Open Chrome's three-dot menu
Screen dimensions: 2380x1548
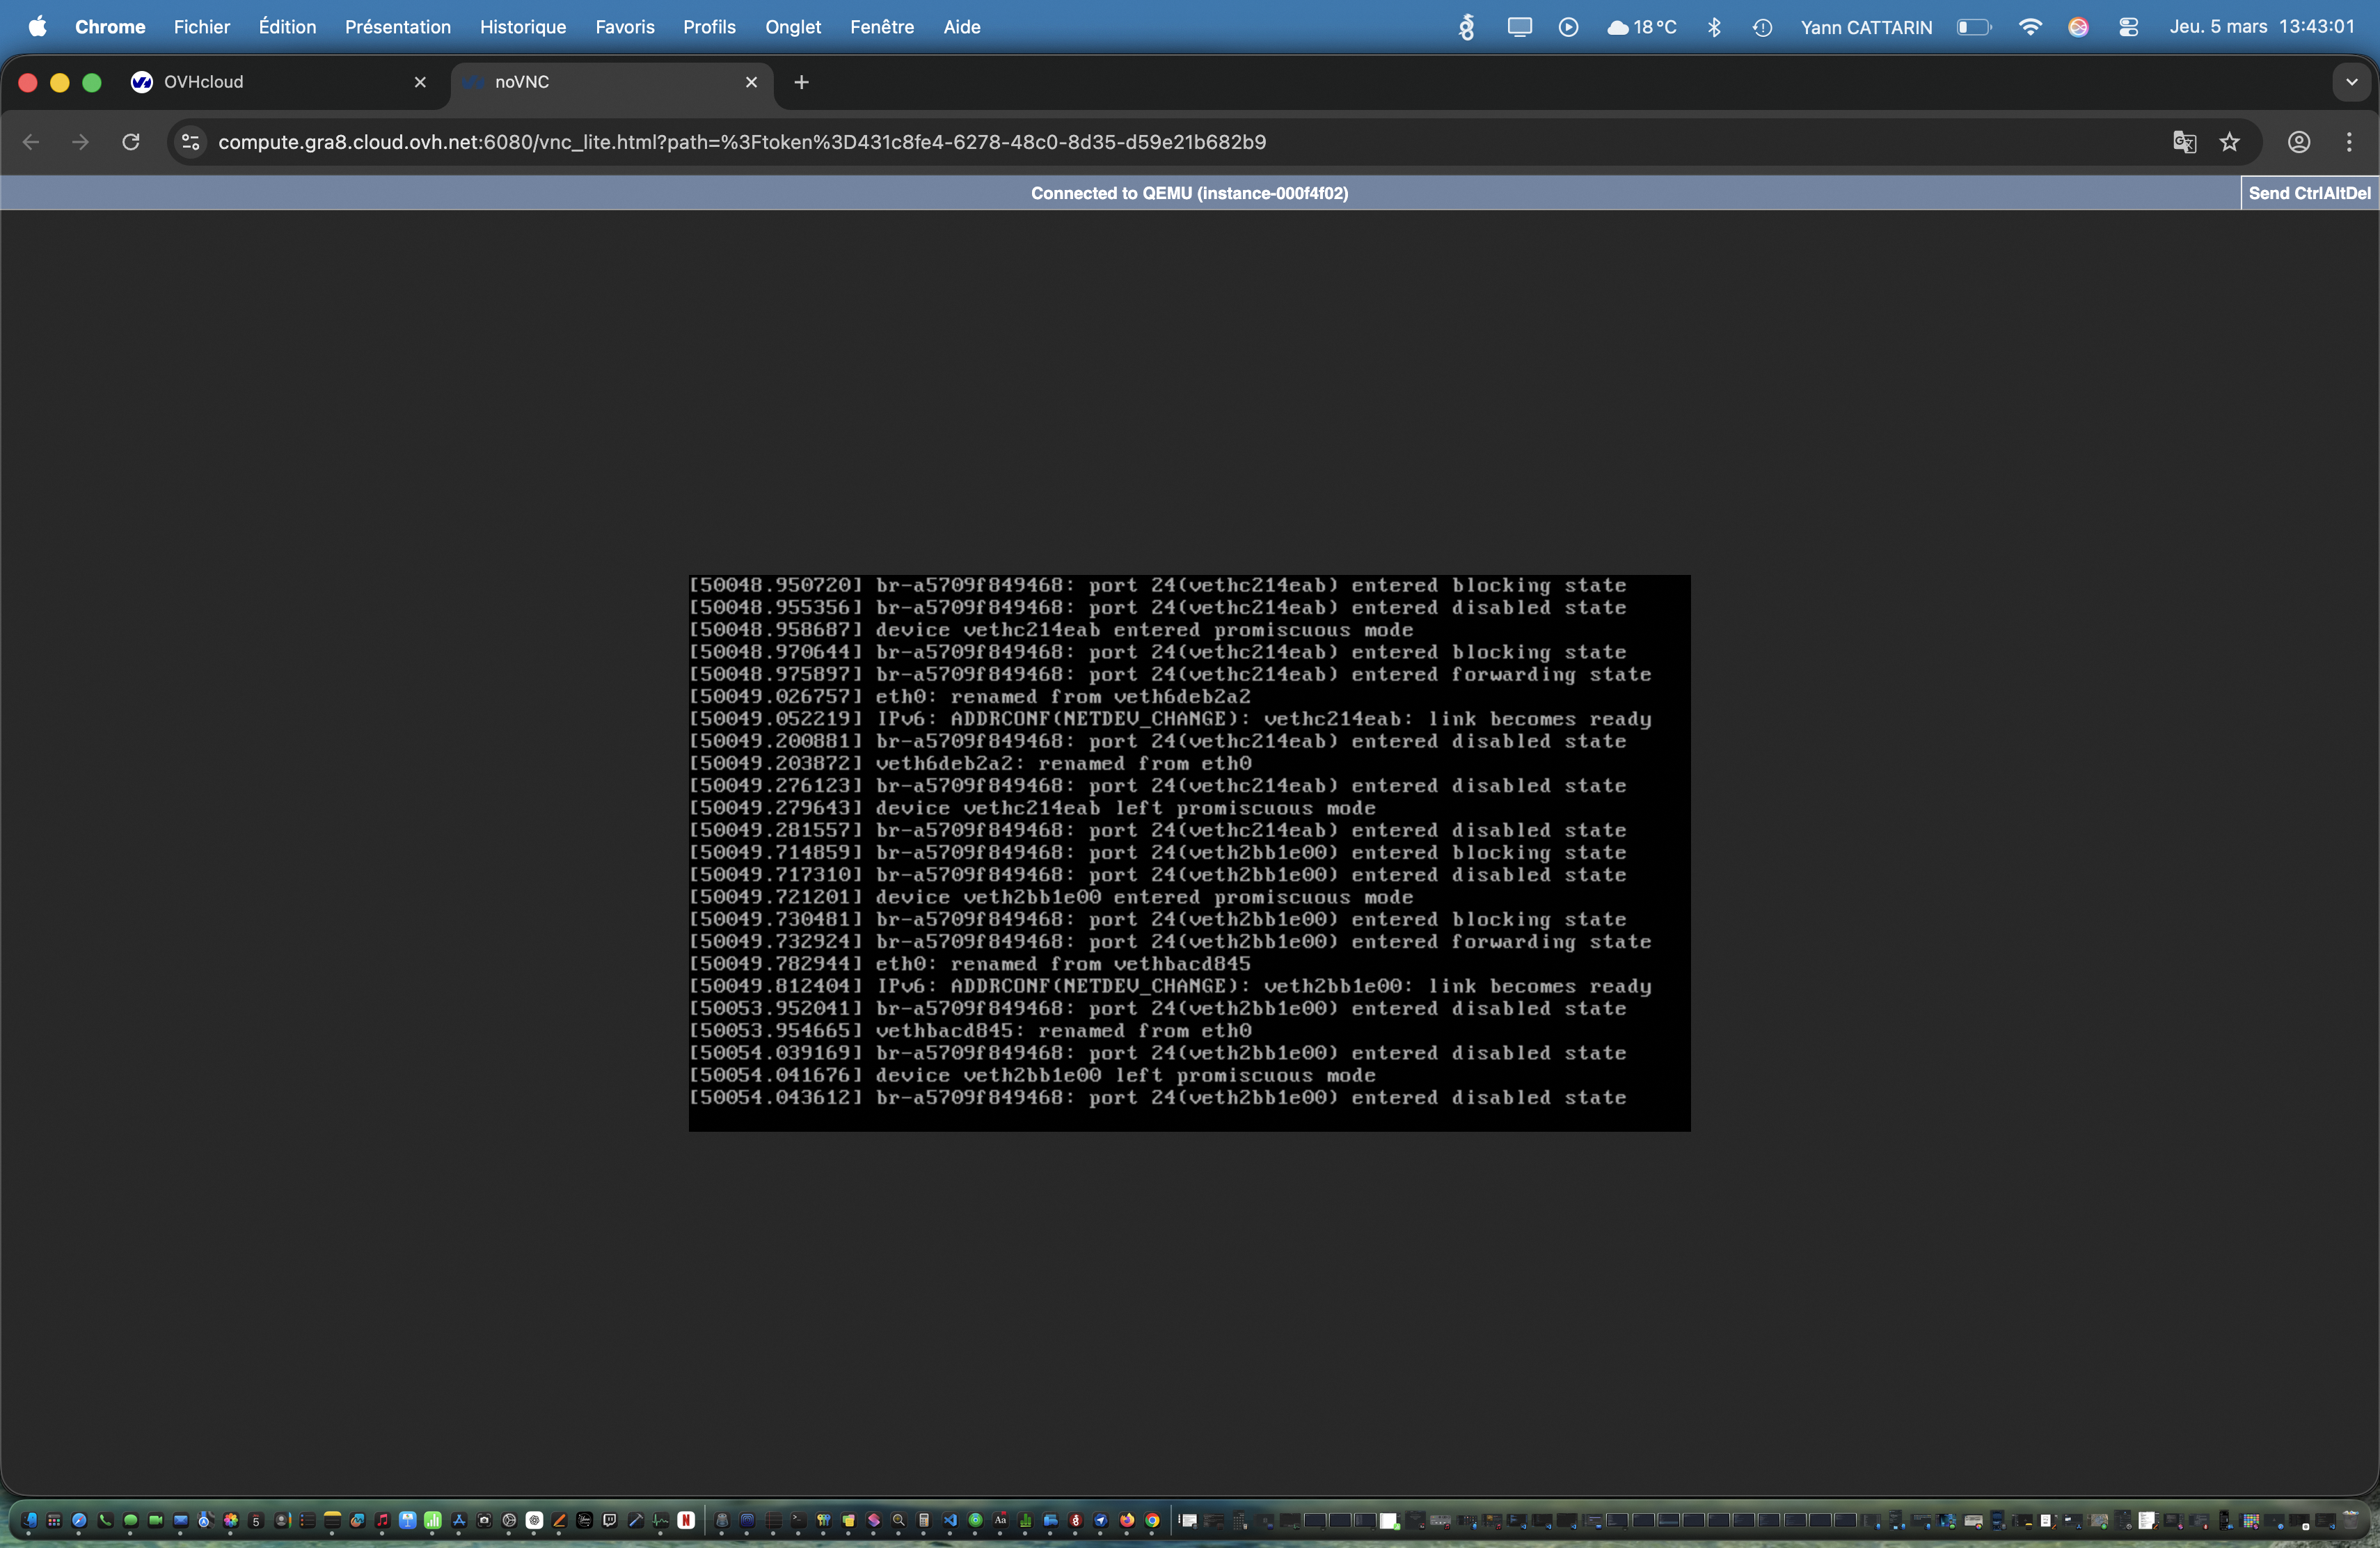(x=2348, y=142)
